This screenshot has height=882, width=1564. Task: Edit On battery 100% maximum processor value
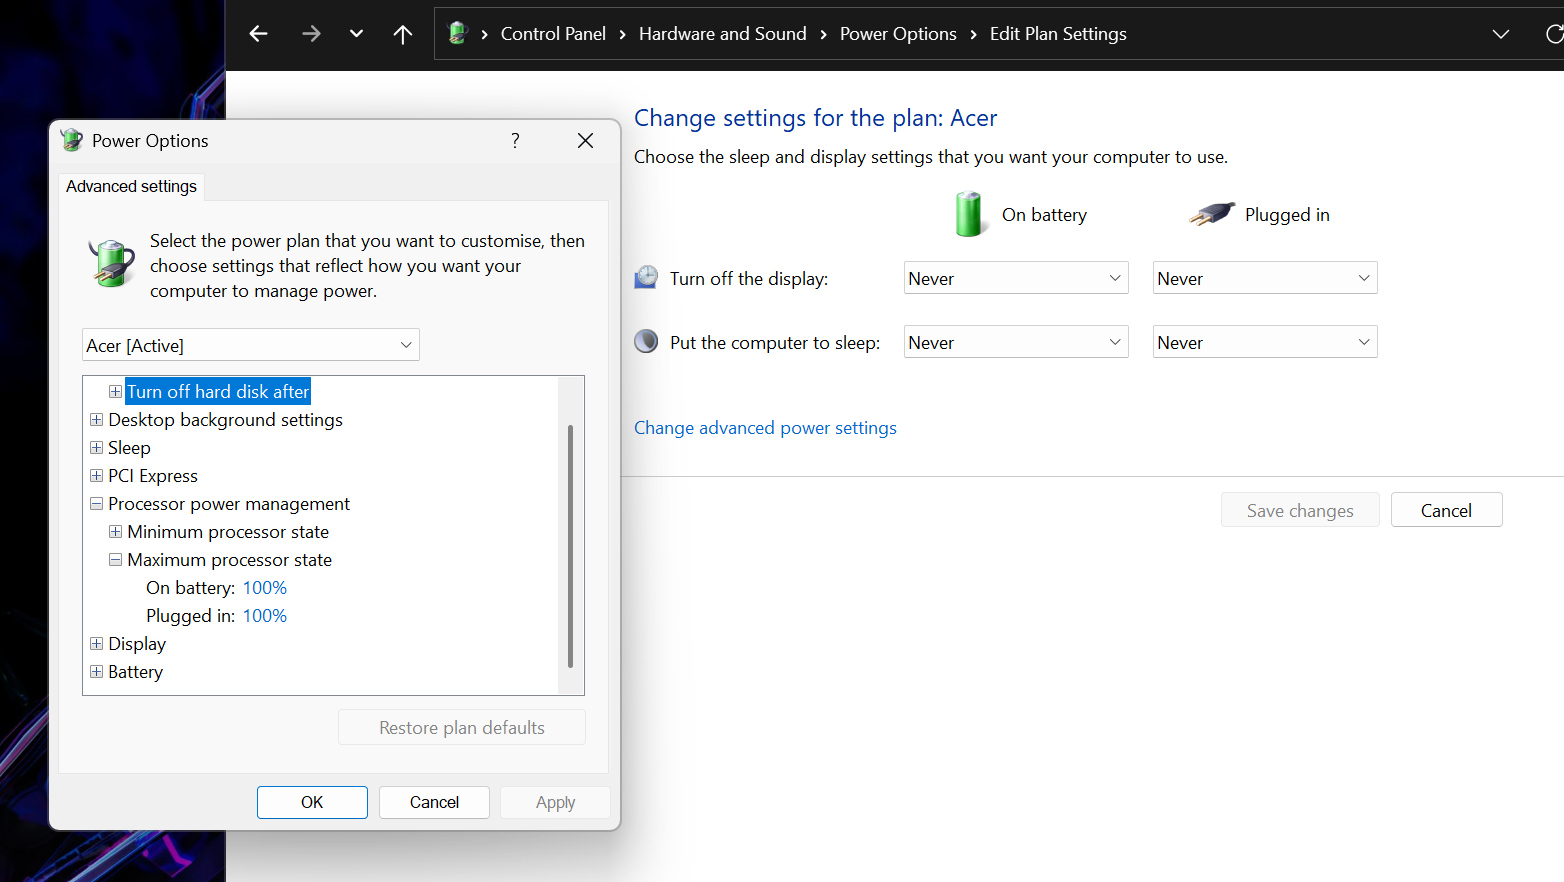(x=265, y=588)
